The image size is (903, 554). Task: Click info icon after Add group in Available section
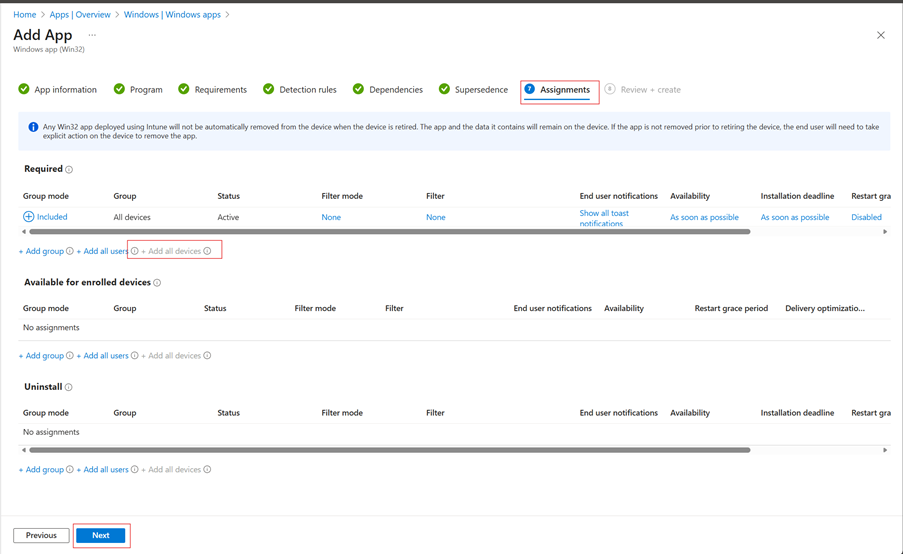point(70,355)
